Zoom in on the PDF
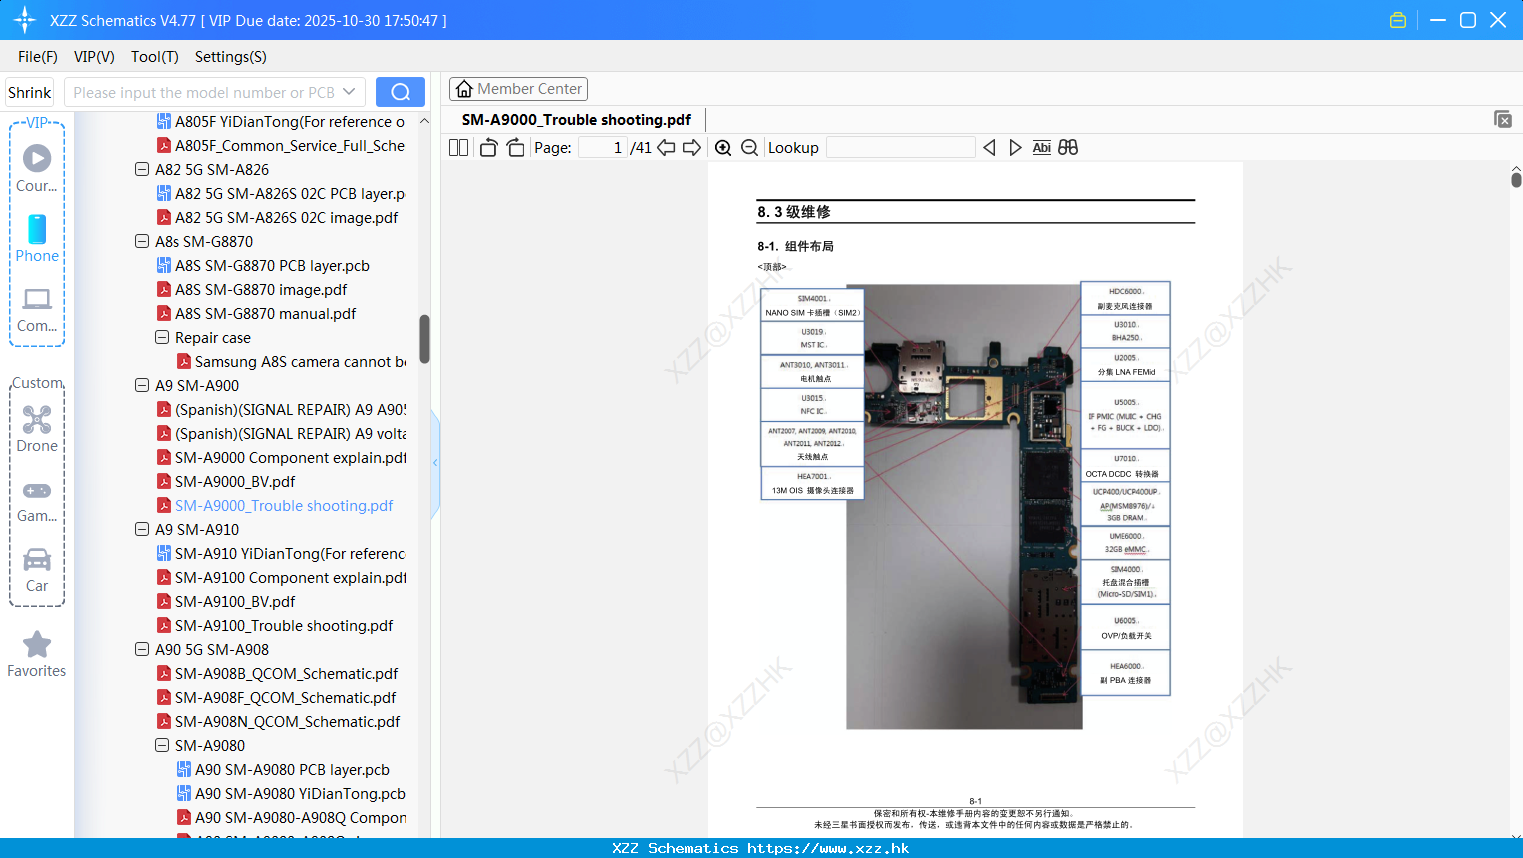 [723, 147]
